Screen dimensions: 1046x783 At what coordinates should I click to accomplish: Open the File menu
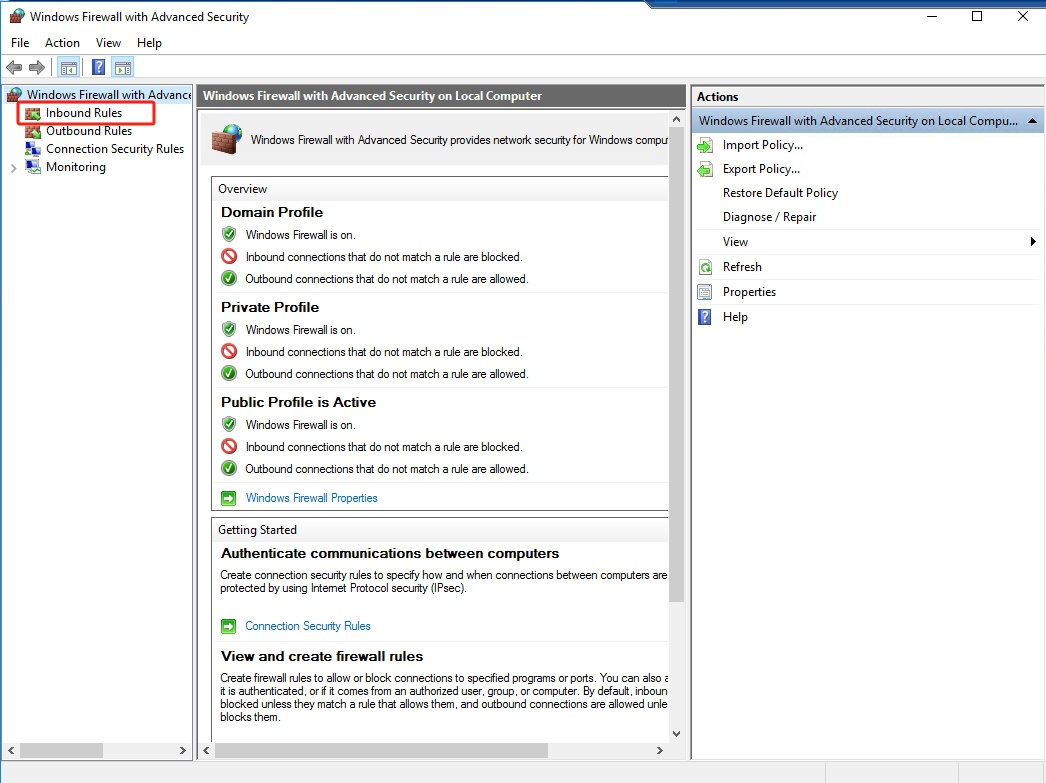20,43
